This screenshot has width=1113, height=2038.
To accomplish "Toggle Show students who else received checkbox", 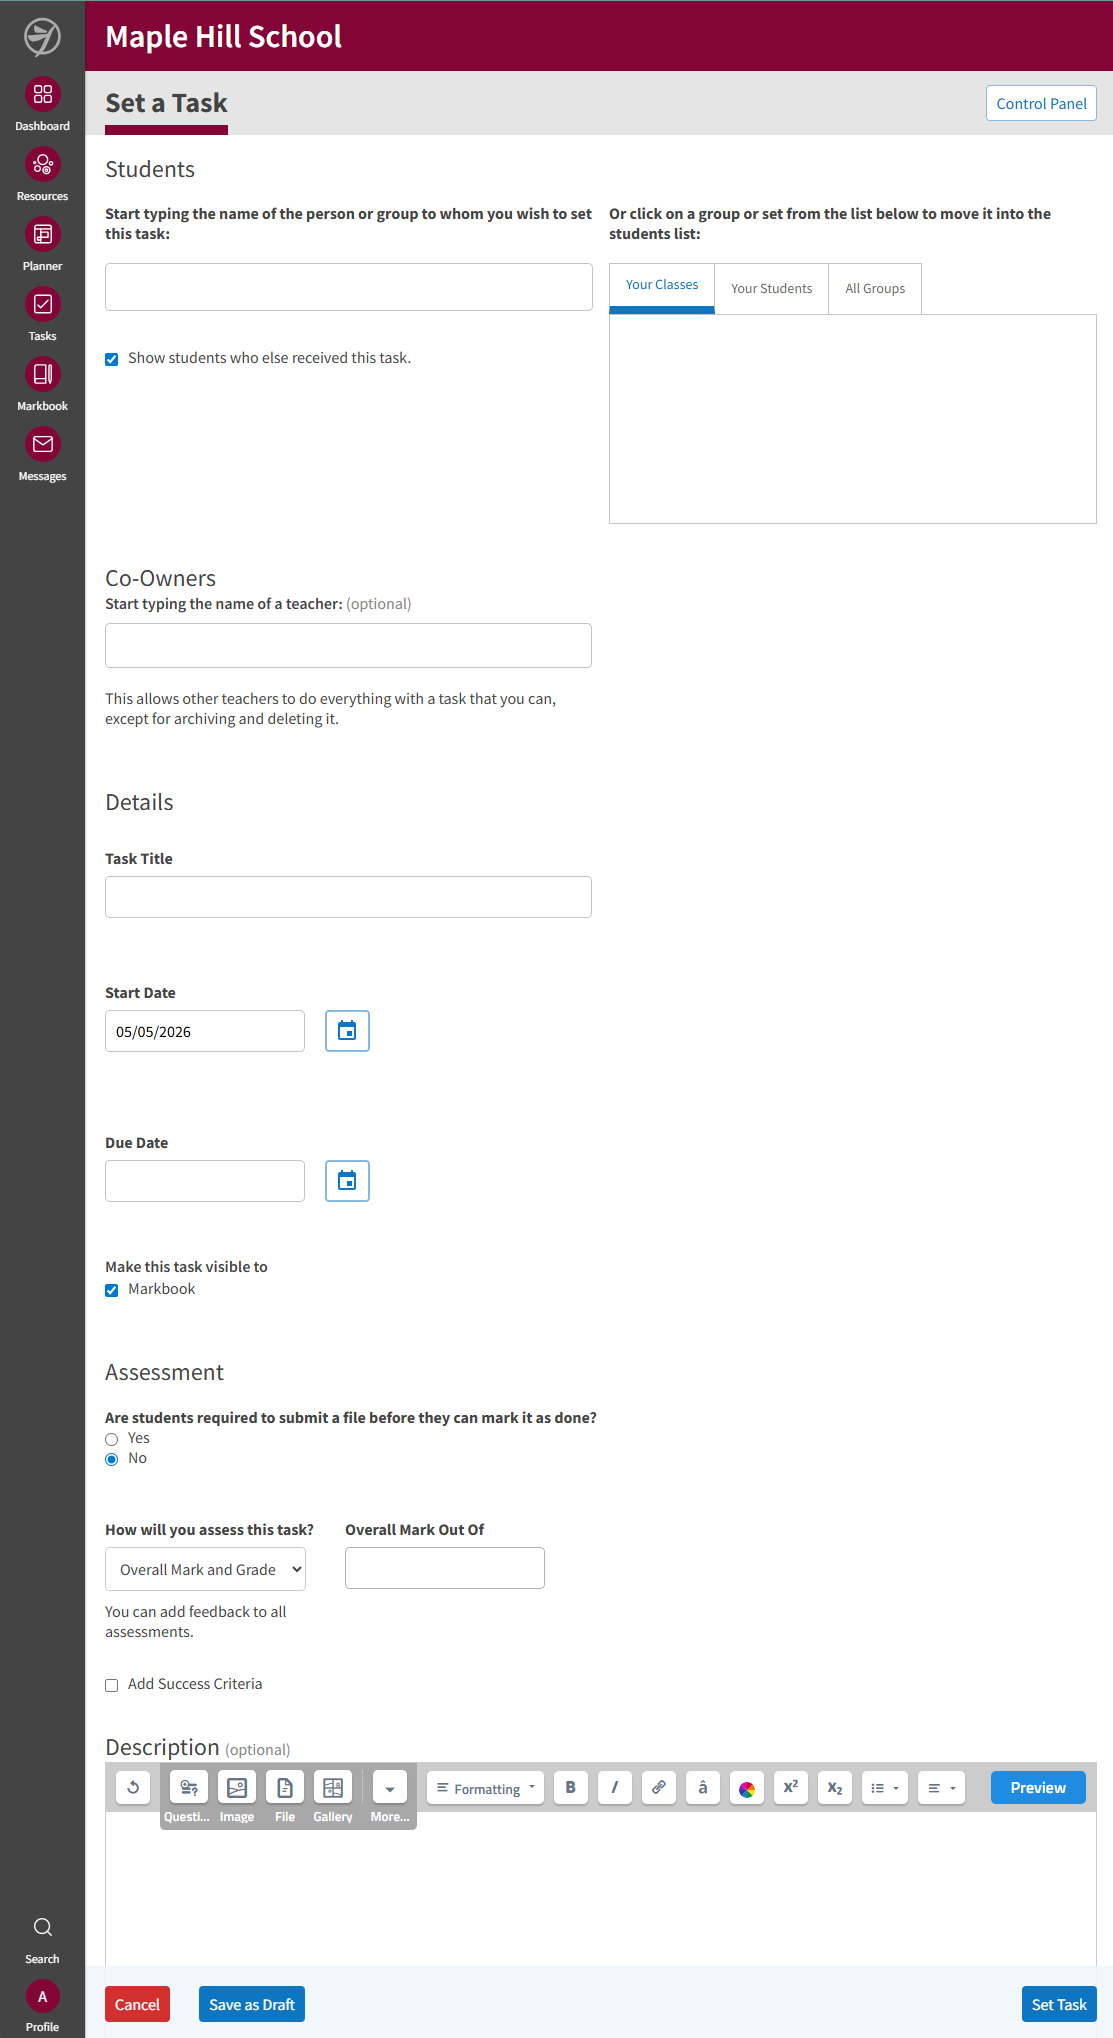I will tap(112, 359).
